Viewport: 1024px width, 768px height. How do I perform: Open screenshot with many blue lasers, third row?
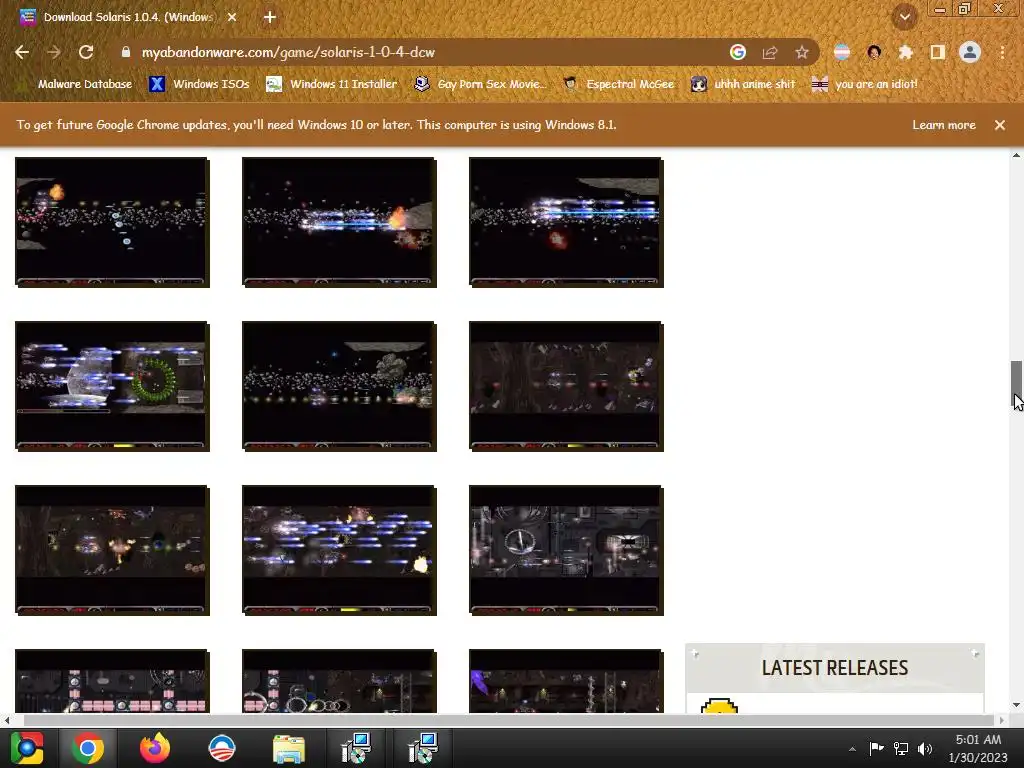(x=339, y=550)
